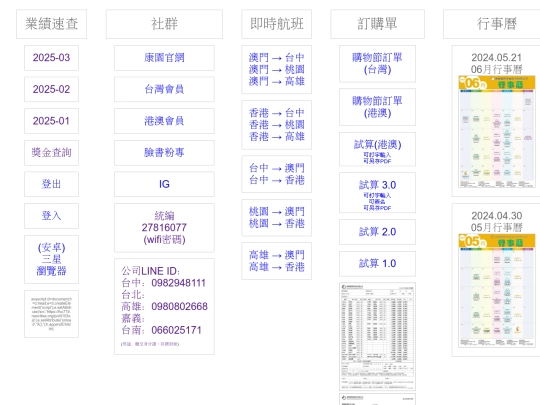Open 台灣會員 link

(164, 89)
